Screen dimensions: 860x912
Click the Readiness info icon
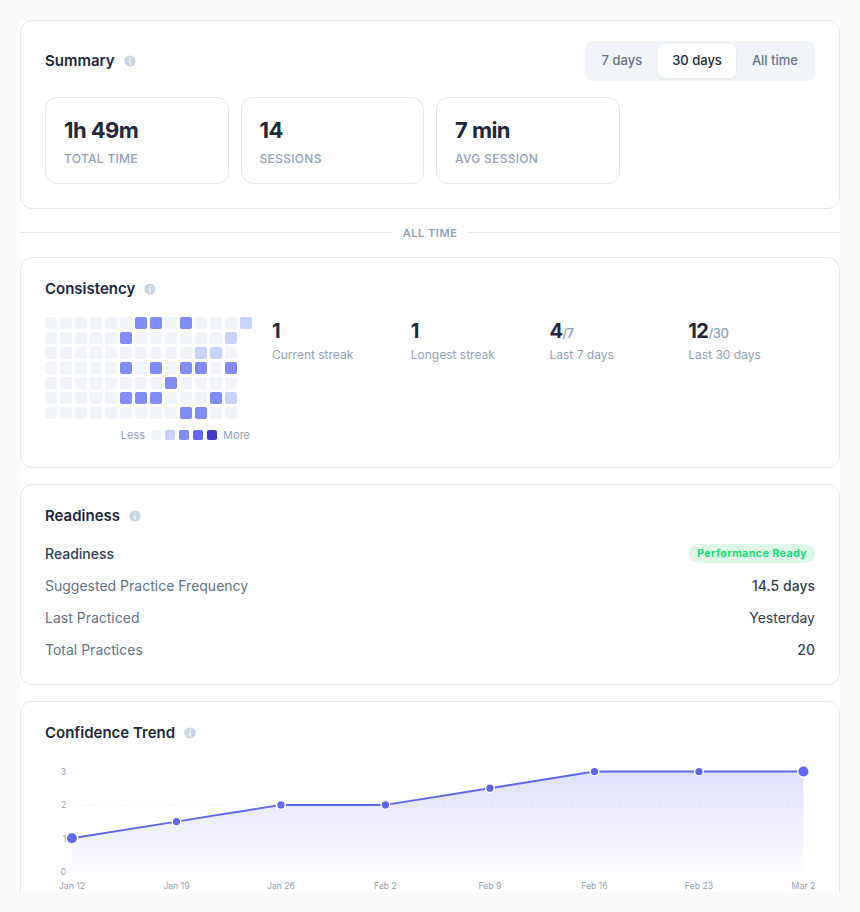138,516
